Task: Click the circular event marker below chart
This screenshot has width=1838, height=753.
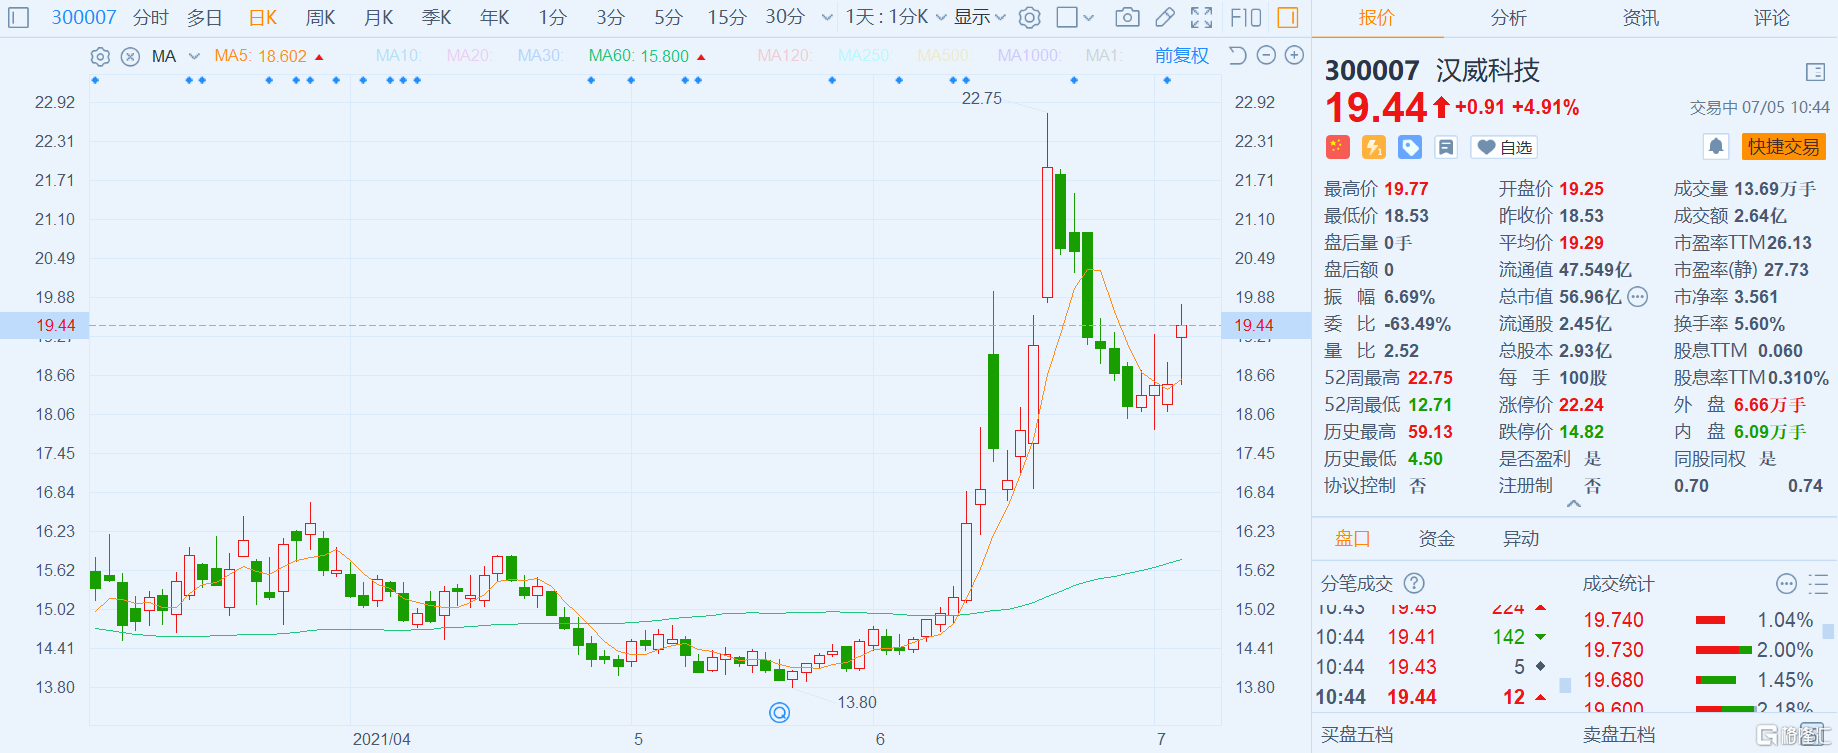Action: coord(779,712)
